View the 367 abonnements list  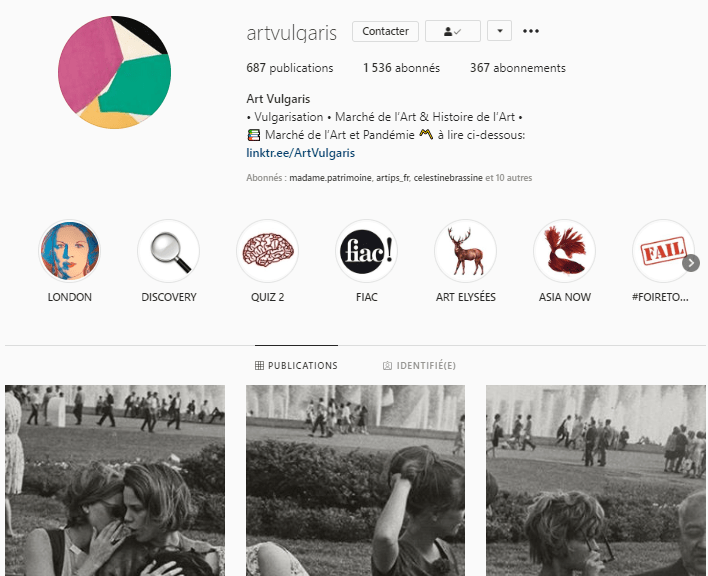(x=517, y=68)
